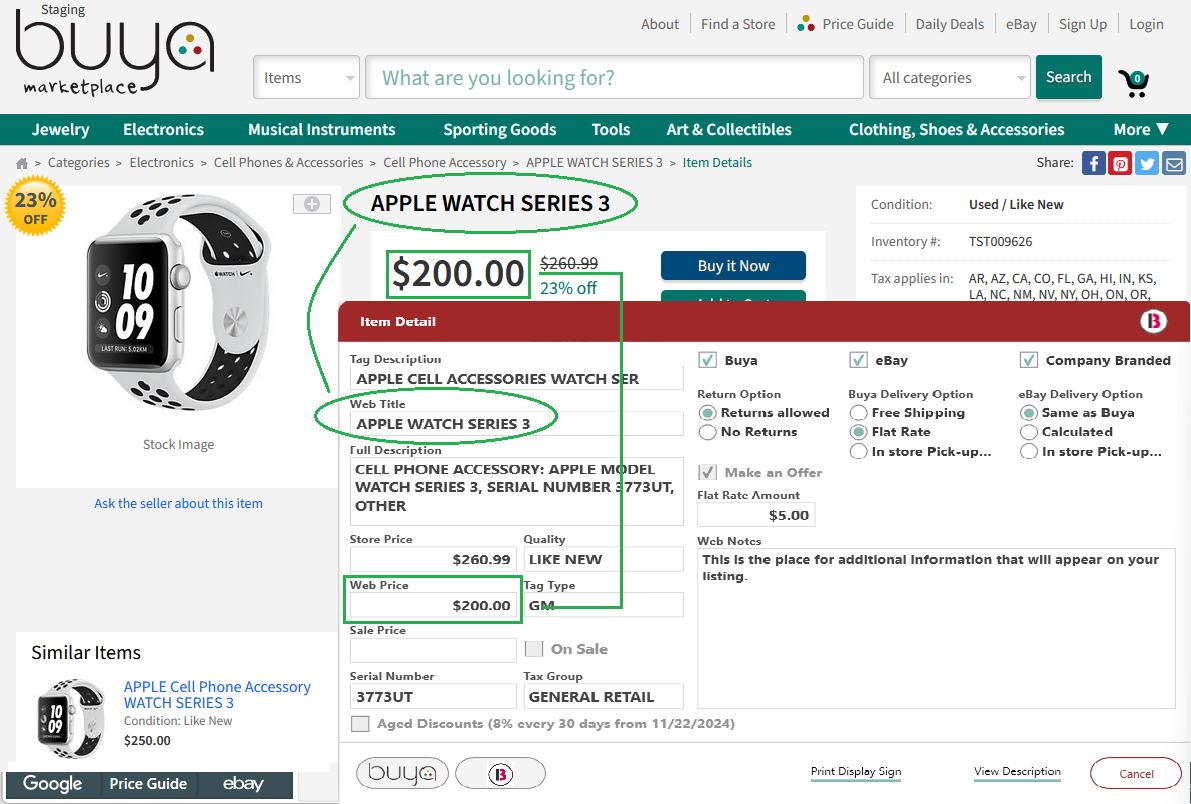
Task: Open the Daily Deals link
Action: coord(949,24)
